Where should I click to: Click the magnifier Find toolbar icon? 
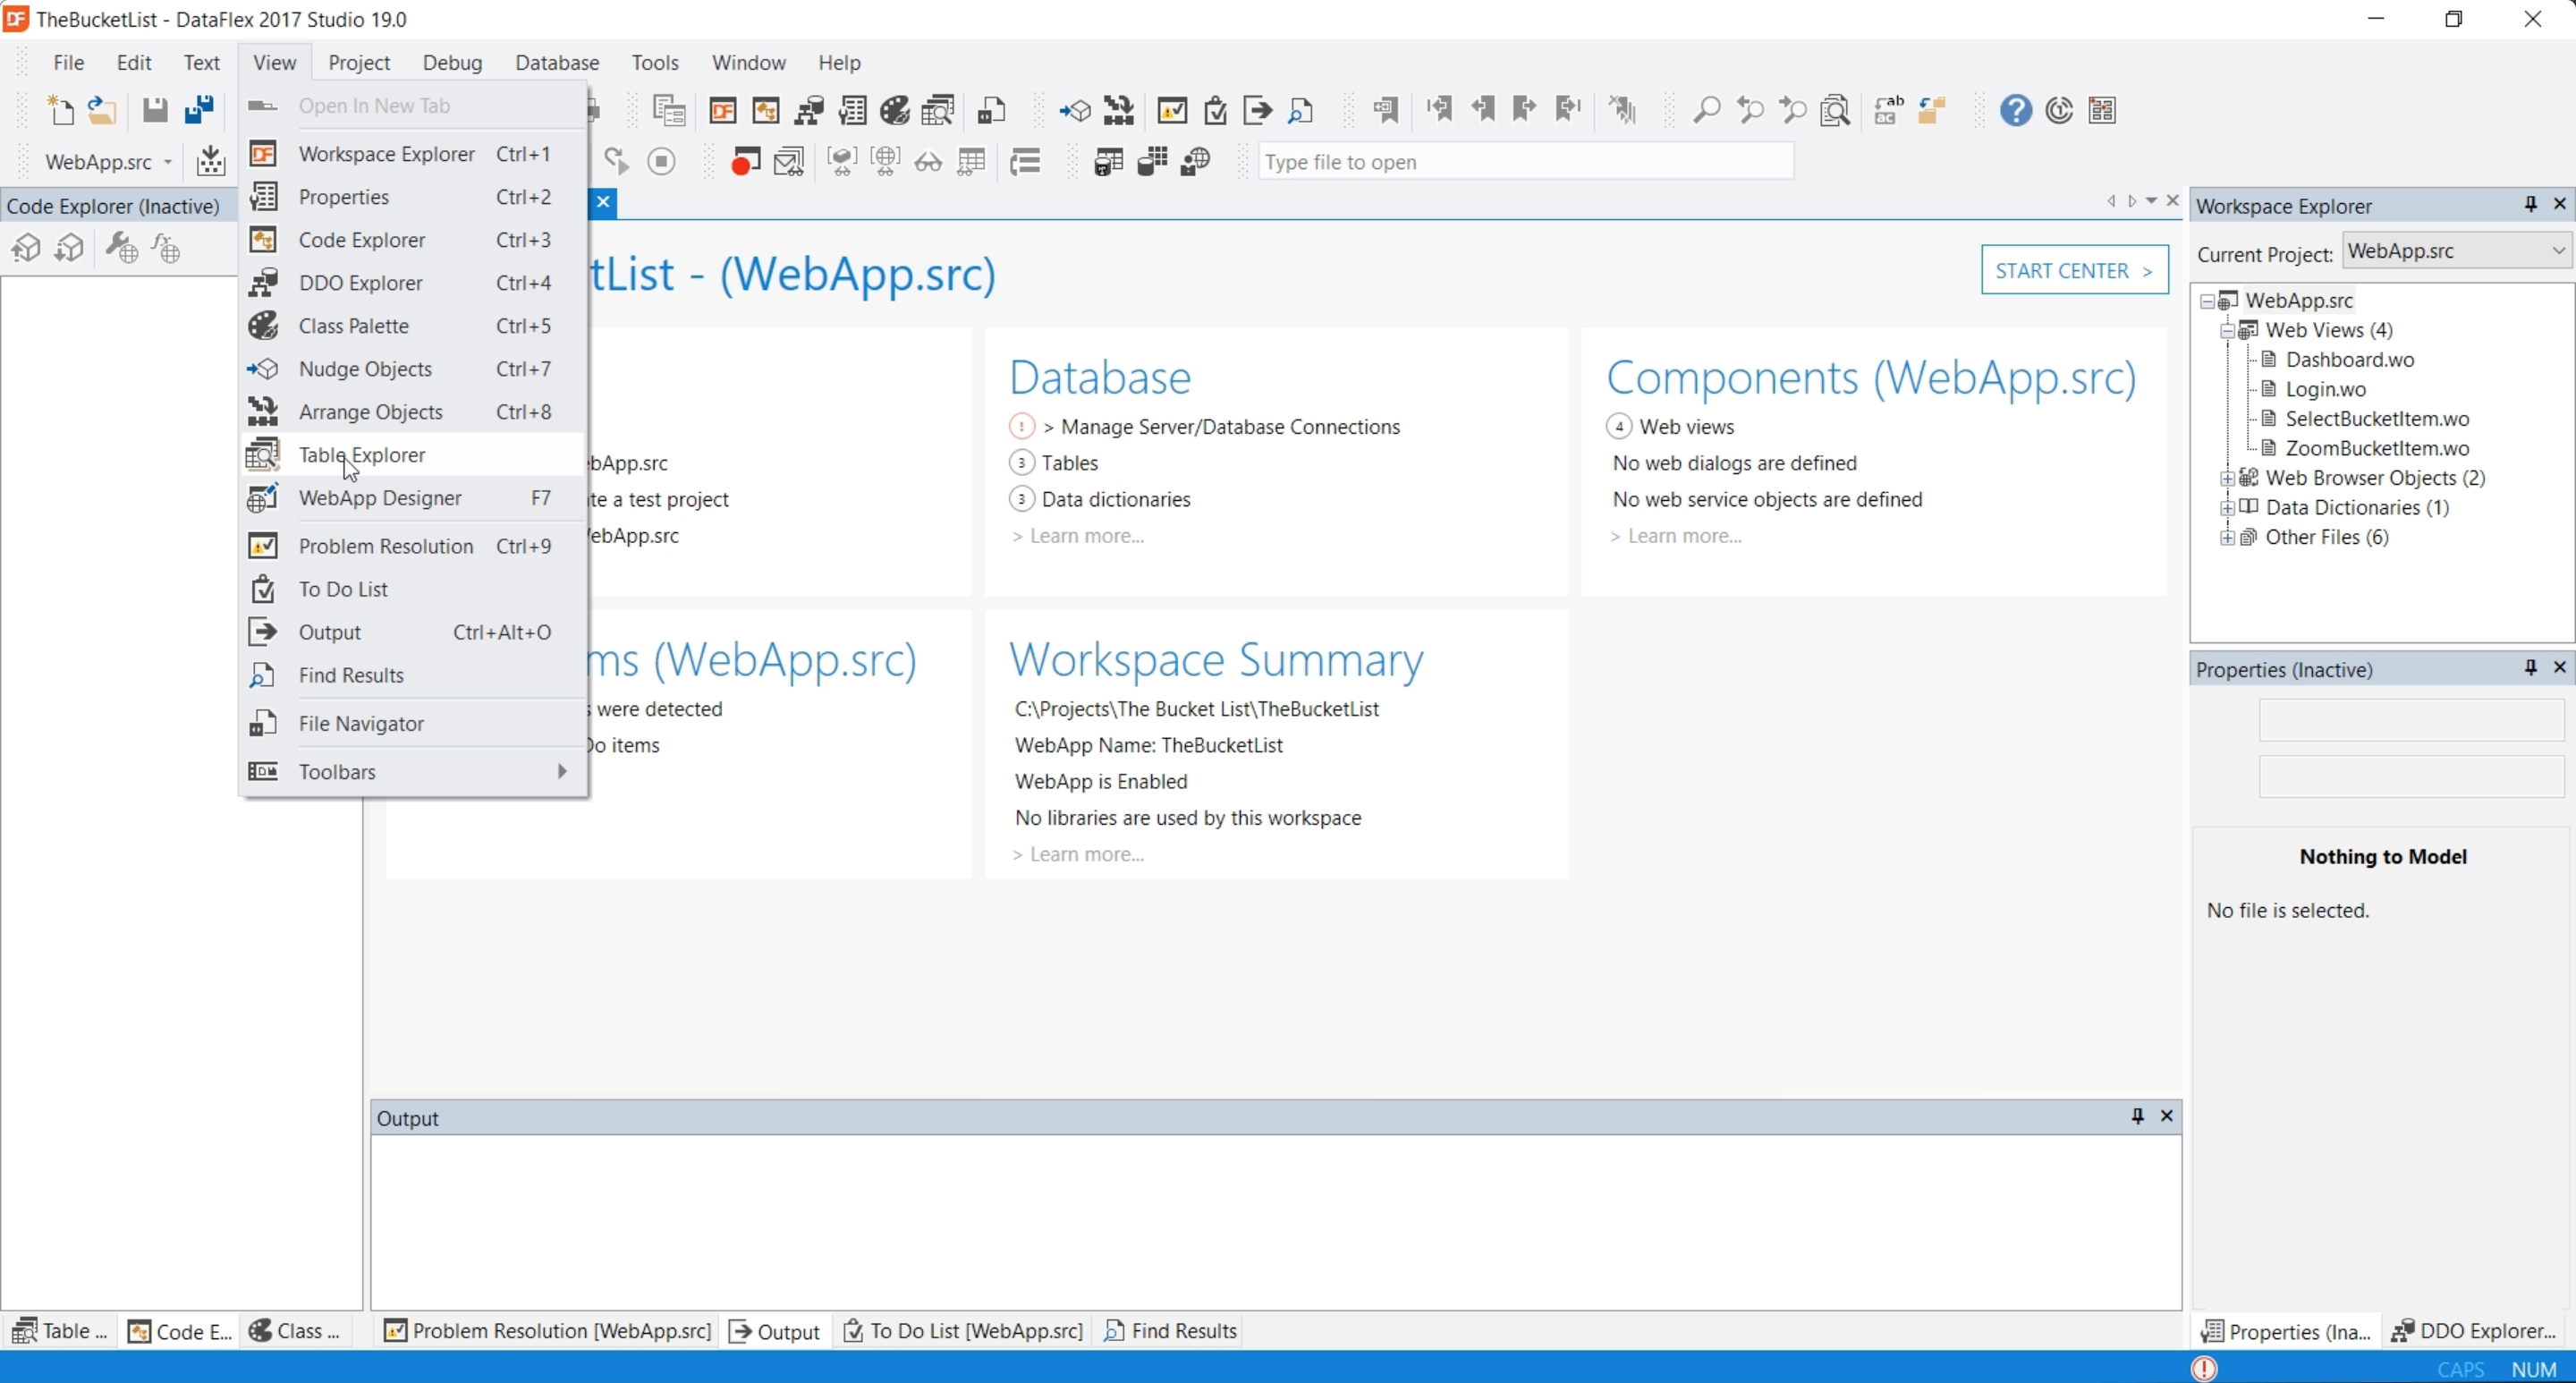tap(1706, 110)
